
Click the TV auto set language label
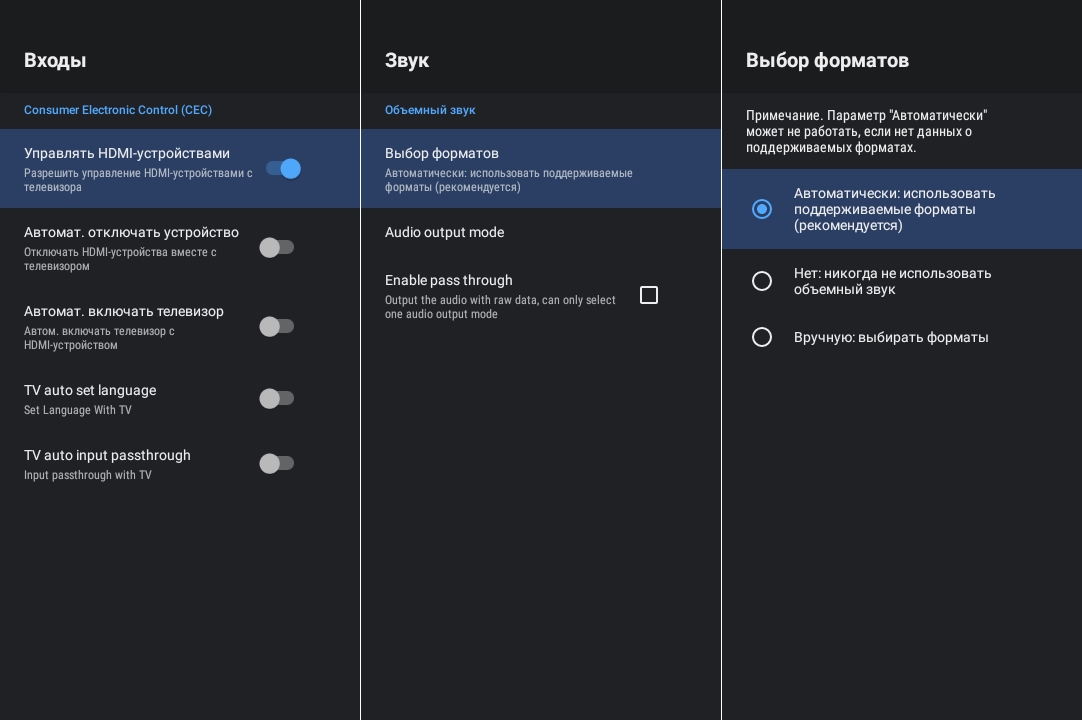click(90, 391)
